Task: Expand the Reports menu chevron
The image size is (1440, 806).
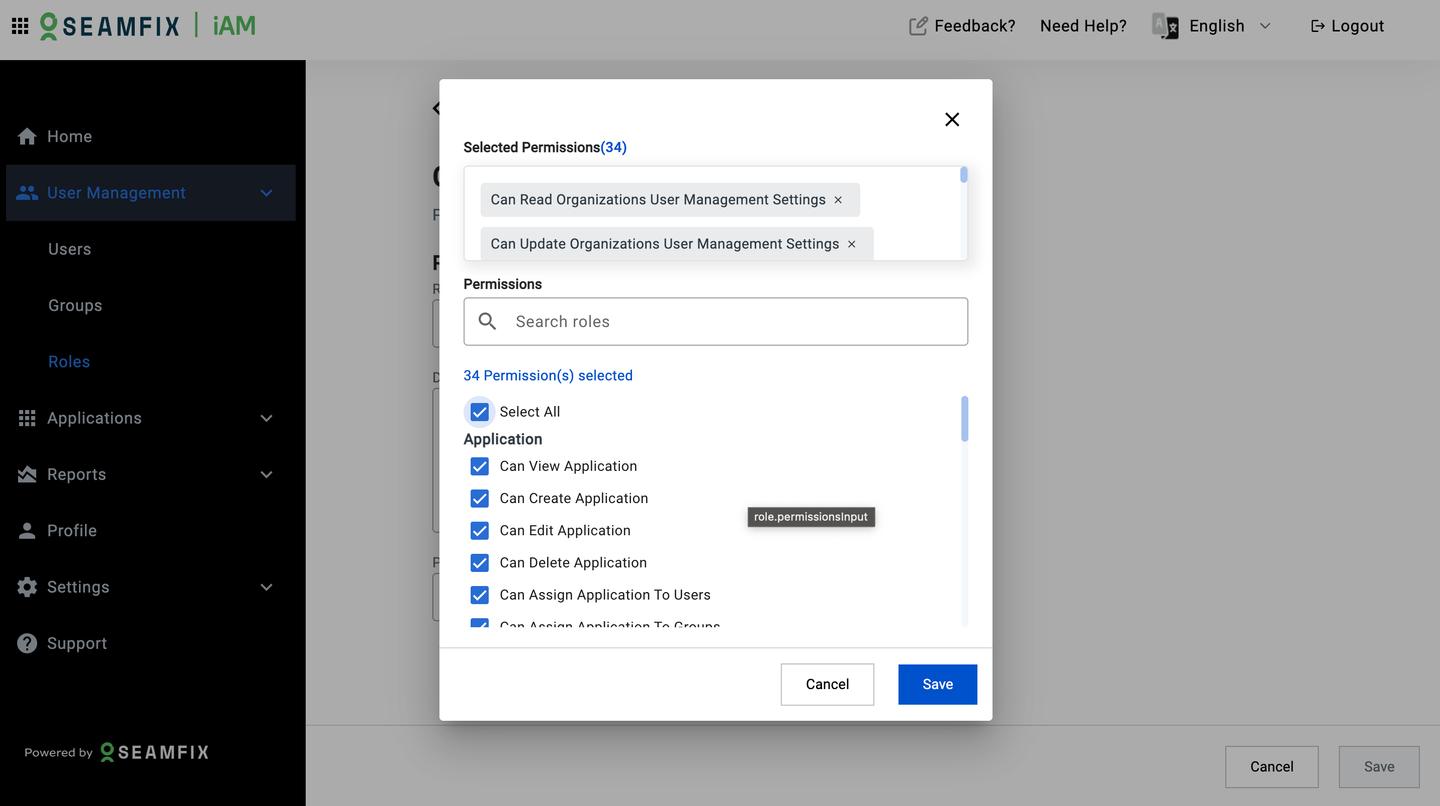Action: 266,474
